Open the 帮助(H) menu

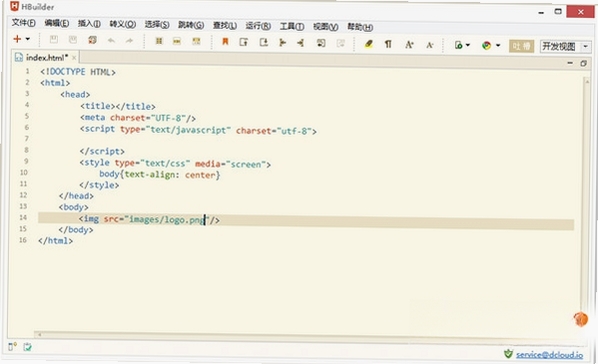pos(360,27)
